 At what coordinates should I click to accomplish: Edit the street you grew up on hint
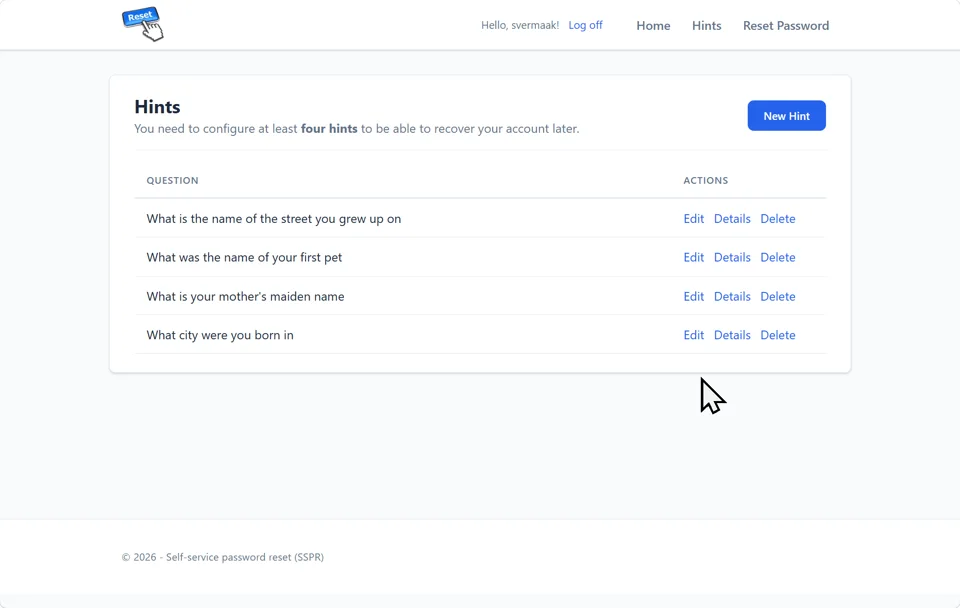pyautogui.click(x=694, y=219)
